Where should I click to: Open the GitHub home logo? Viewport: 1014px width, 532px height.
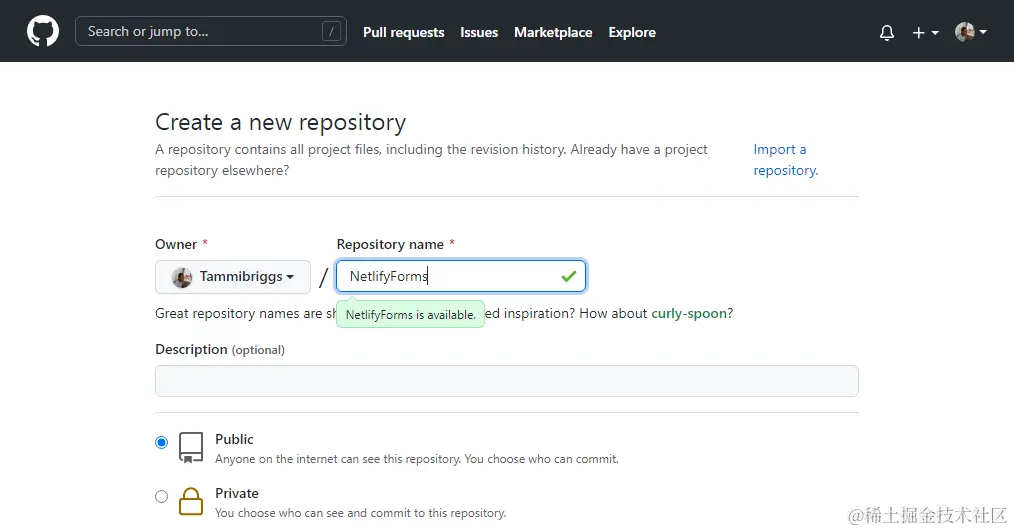(x=43, y=31)
